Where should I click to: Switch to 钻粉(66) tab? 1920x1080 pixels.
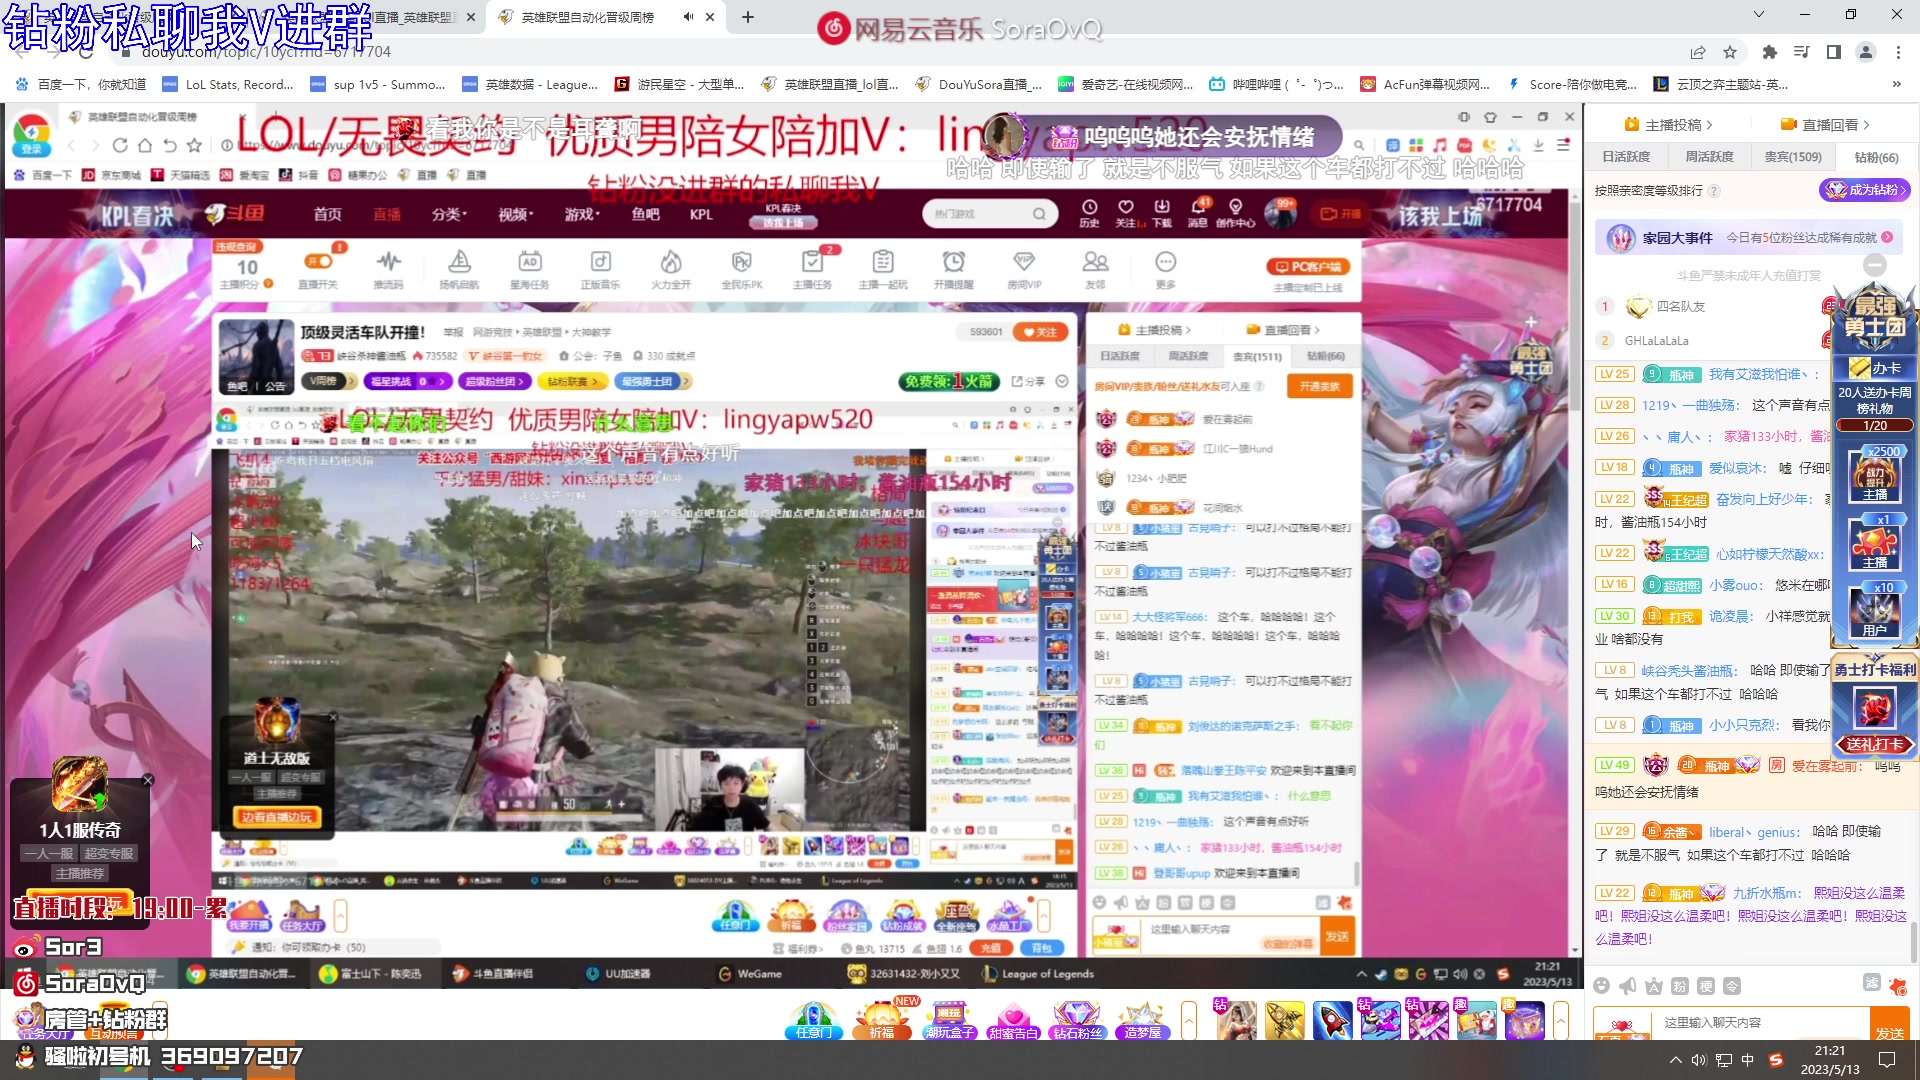point(1876,157)
